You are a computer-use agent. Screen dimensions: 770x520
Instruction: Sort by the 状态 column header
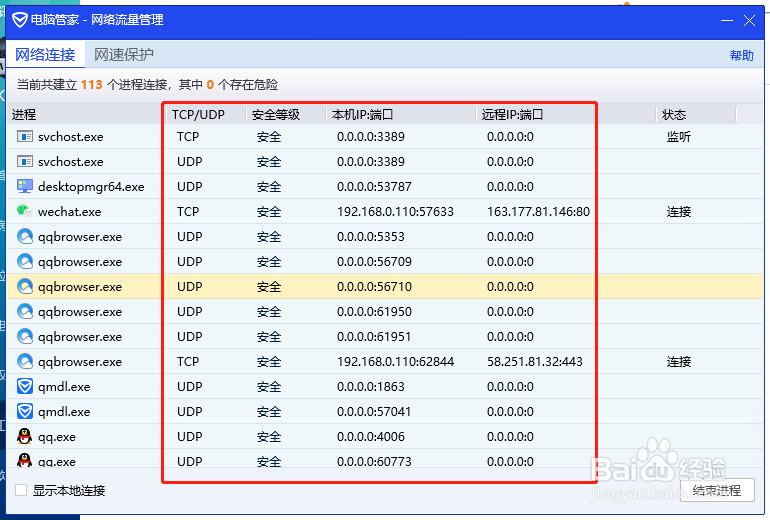[696, 115]
